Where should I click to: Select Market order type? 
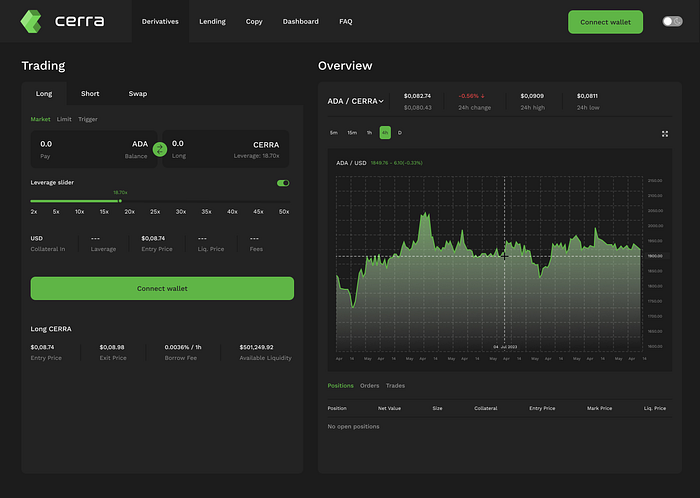[x=40, y=119]
